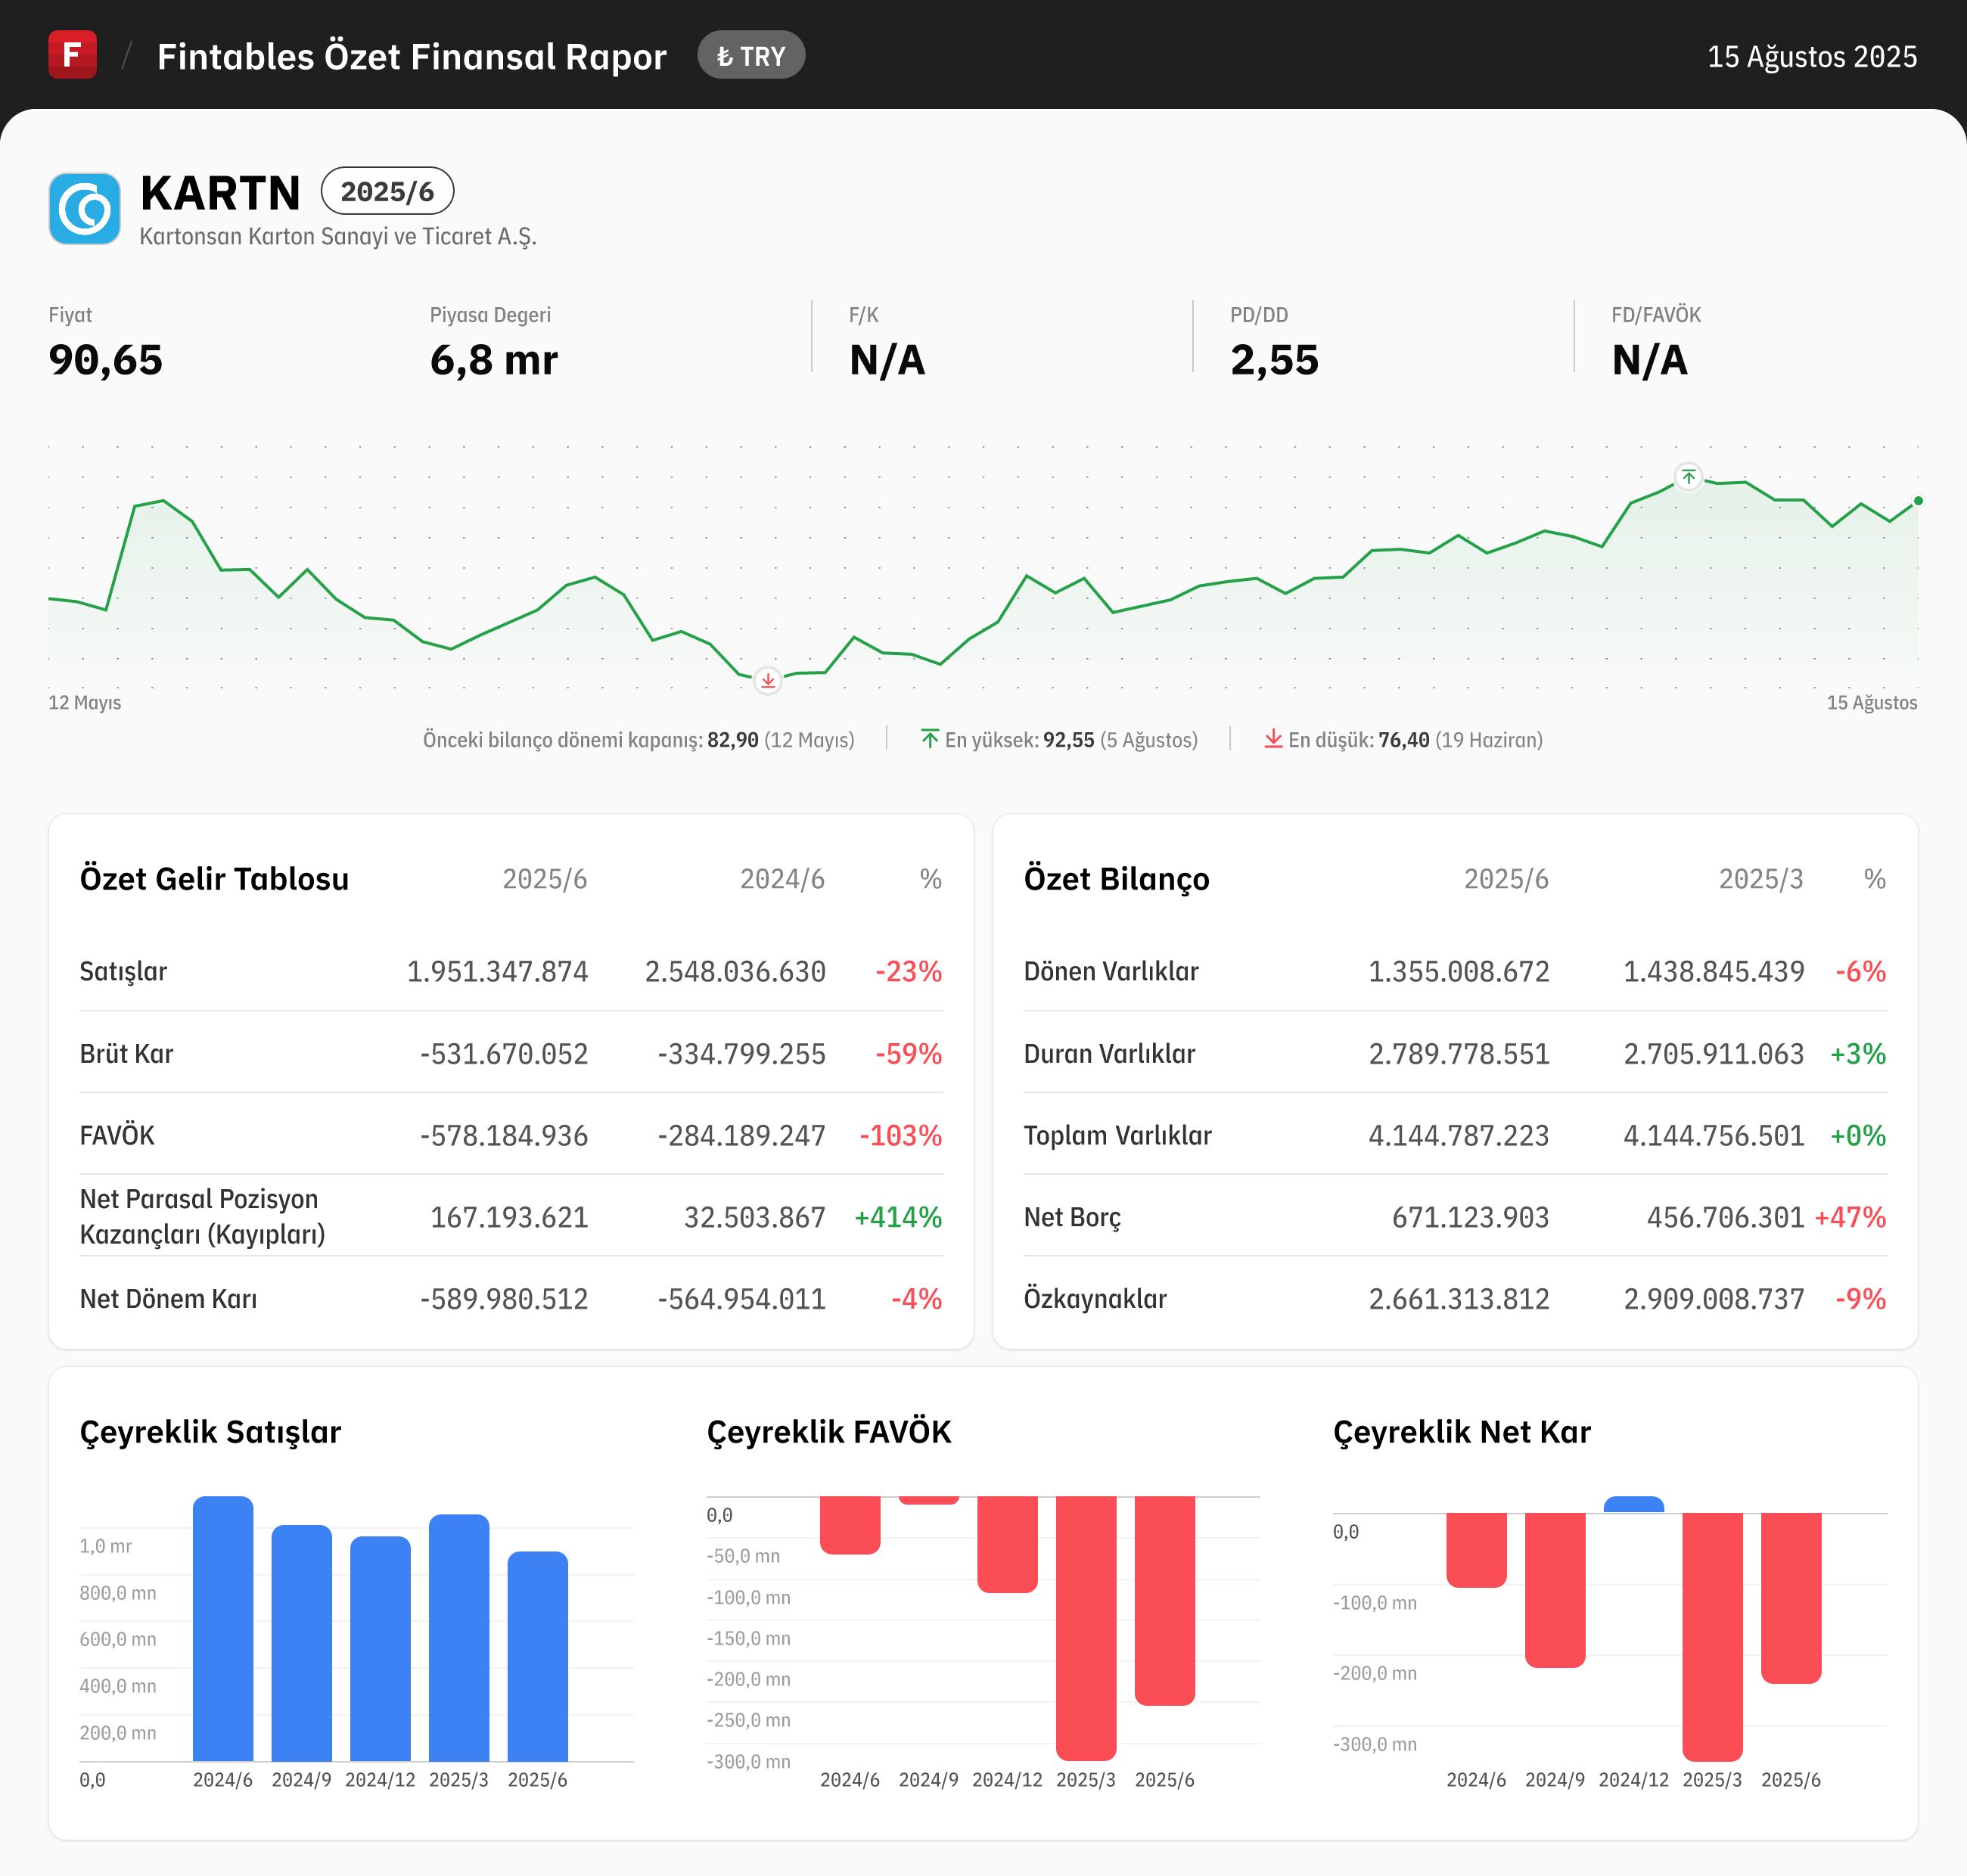The height and width of the screenshot is (1876, 1967).
Task: Click the 15 Ağustos chart end label
Action: coord(1872,702)
